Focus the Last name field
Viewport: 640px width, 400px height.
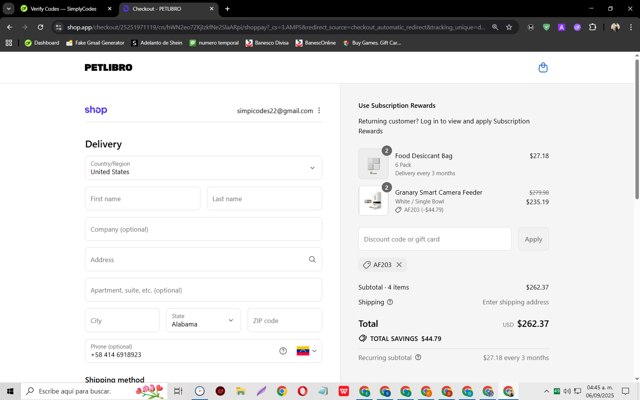pos(264,199)
